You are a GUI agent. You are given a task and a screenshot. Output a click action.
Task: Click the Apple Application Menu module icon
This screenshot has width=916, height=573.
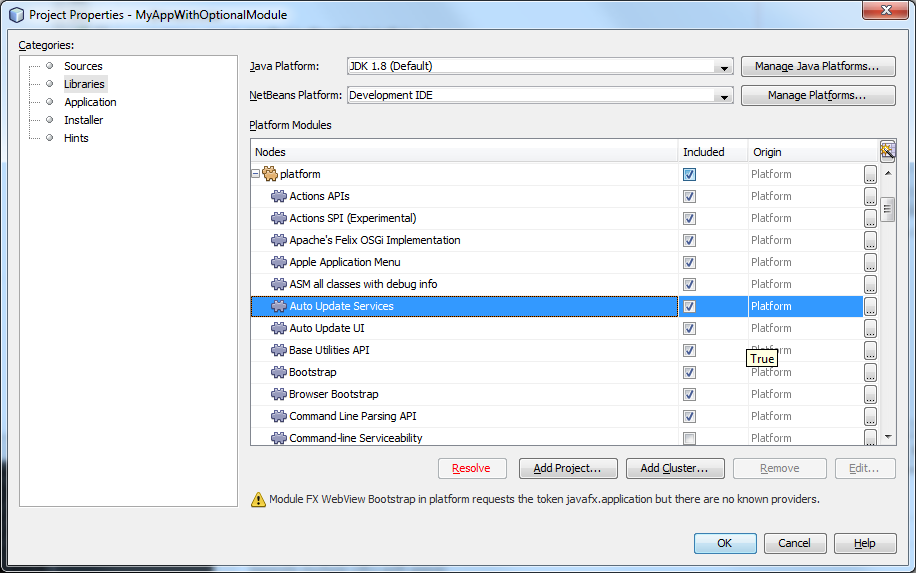click(279, 262)
